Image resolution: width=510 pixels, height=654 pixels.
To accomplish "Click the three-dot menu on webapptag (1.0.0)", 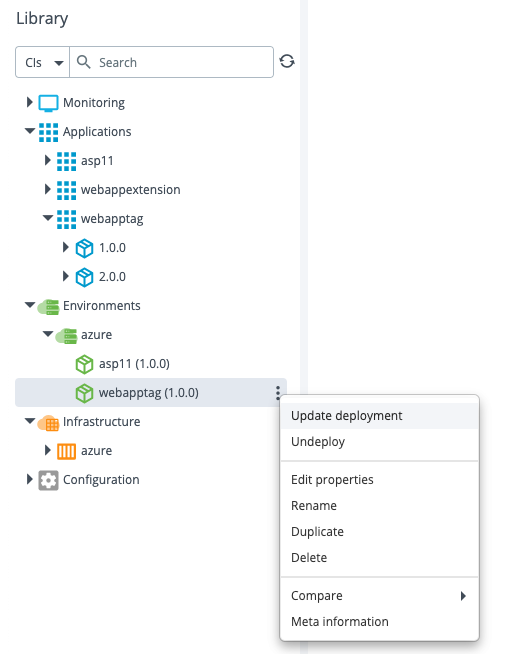I will click(x=278, y=393).
